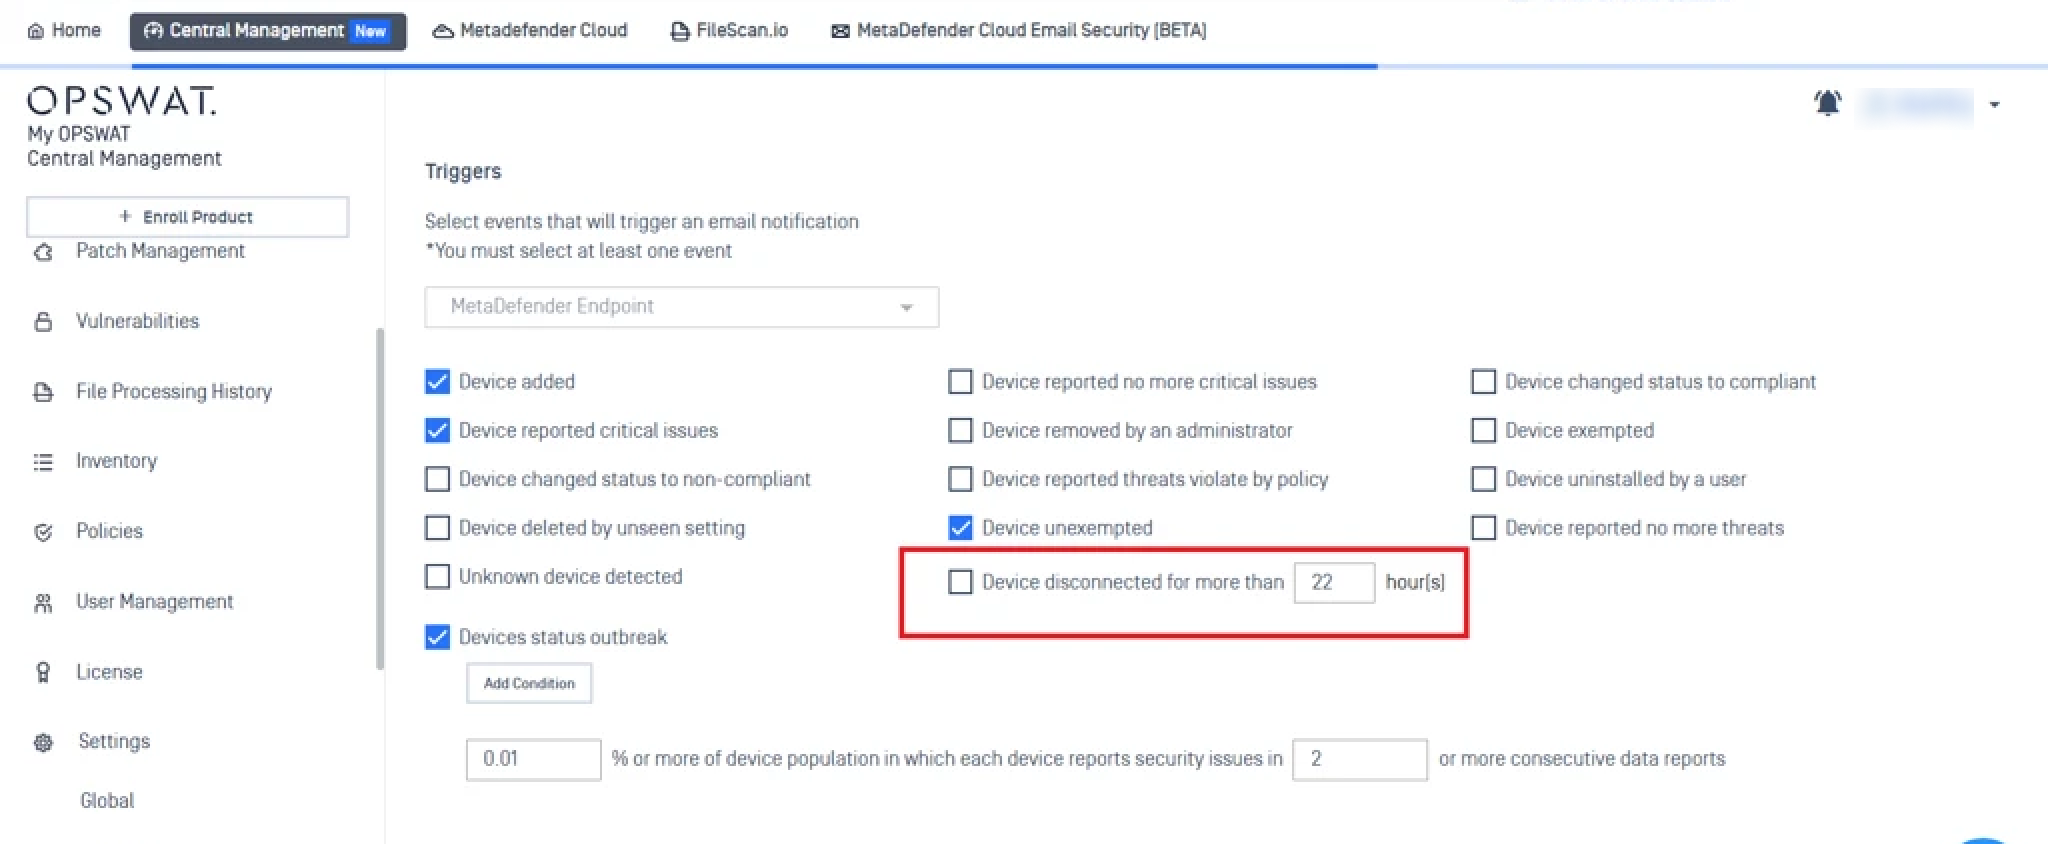This screenshot has width=2048, height=844.
Task: Open the MetaDefender Endpoint dropdown
Action: [x=681, y=307]
